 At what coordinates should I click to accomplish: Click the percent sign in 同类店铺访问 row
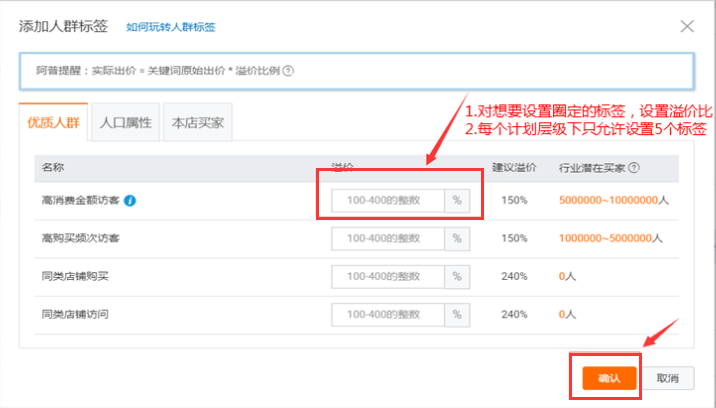click(x=457, y=314)
